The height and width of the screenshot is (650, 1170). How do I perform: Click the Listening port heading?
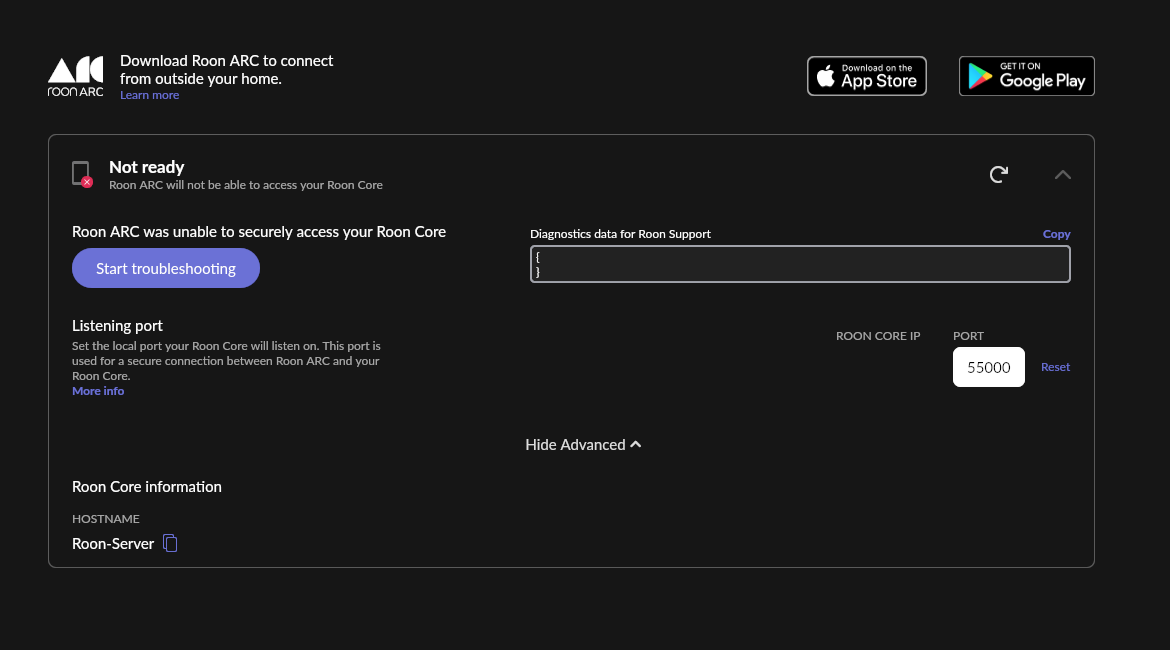[x=117, y=325]
